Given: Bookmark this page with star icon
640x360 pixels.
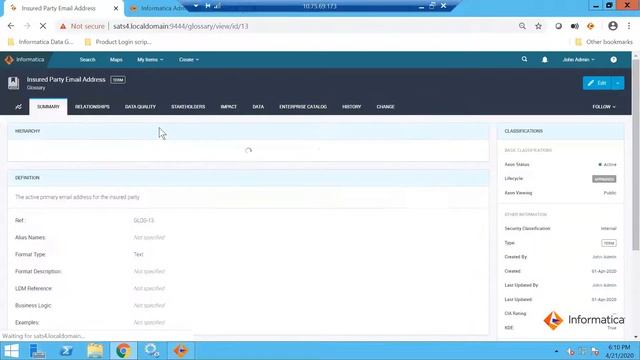Looking at the screenshot, I should click(538, 26).
